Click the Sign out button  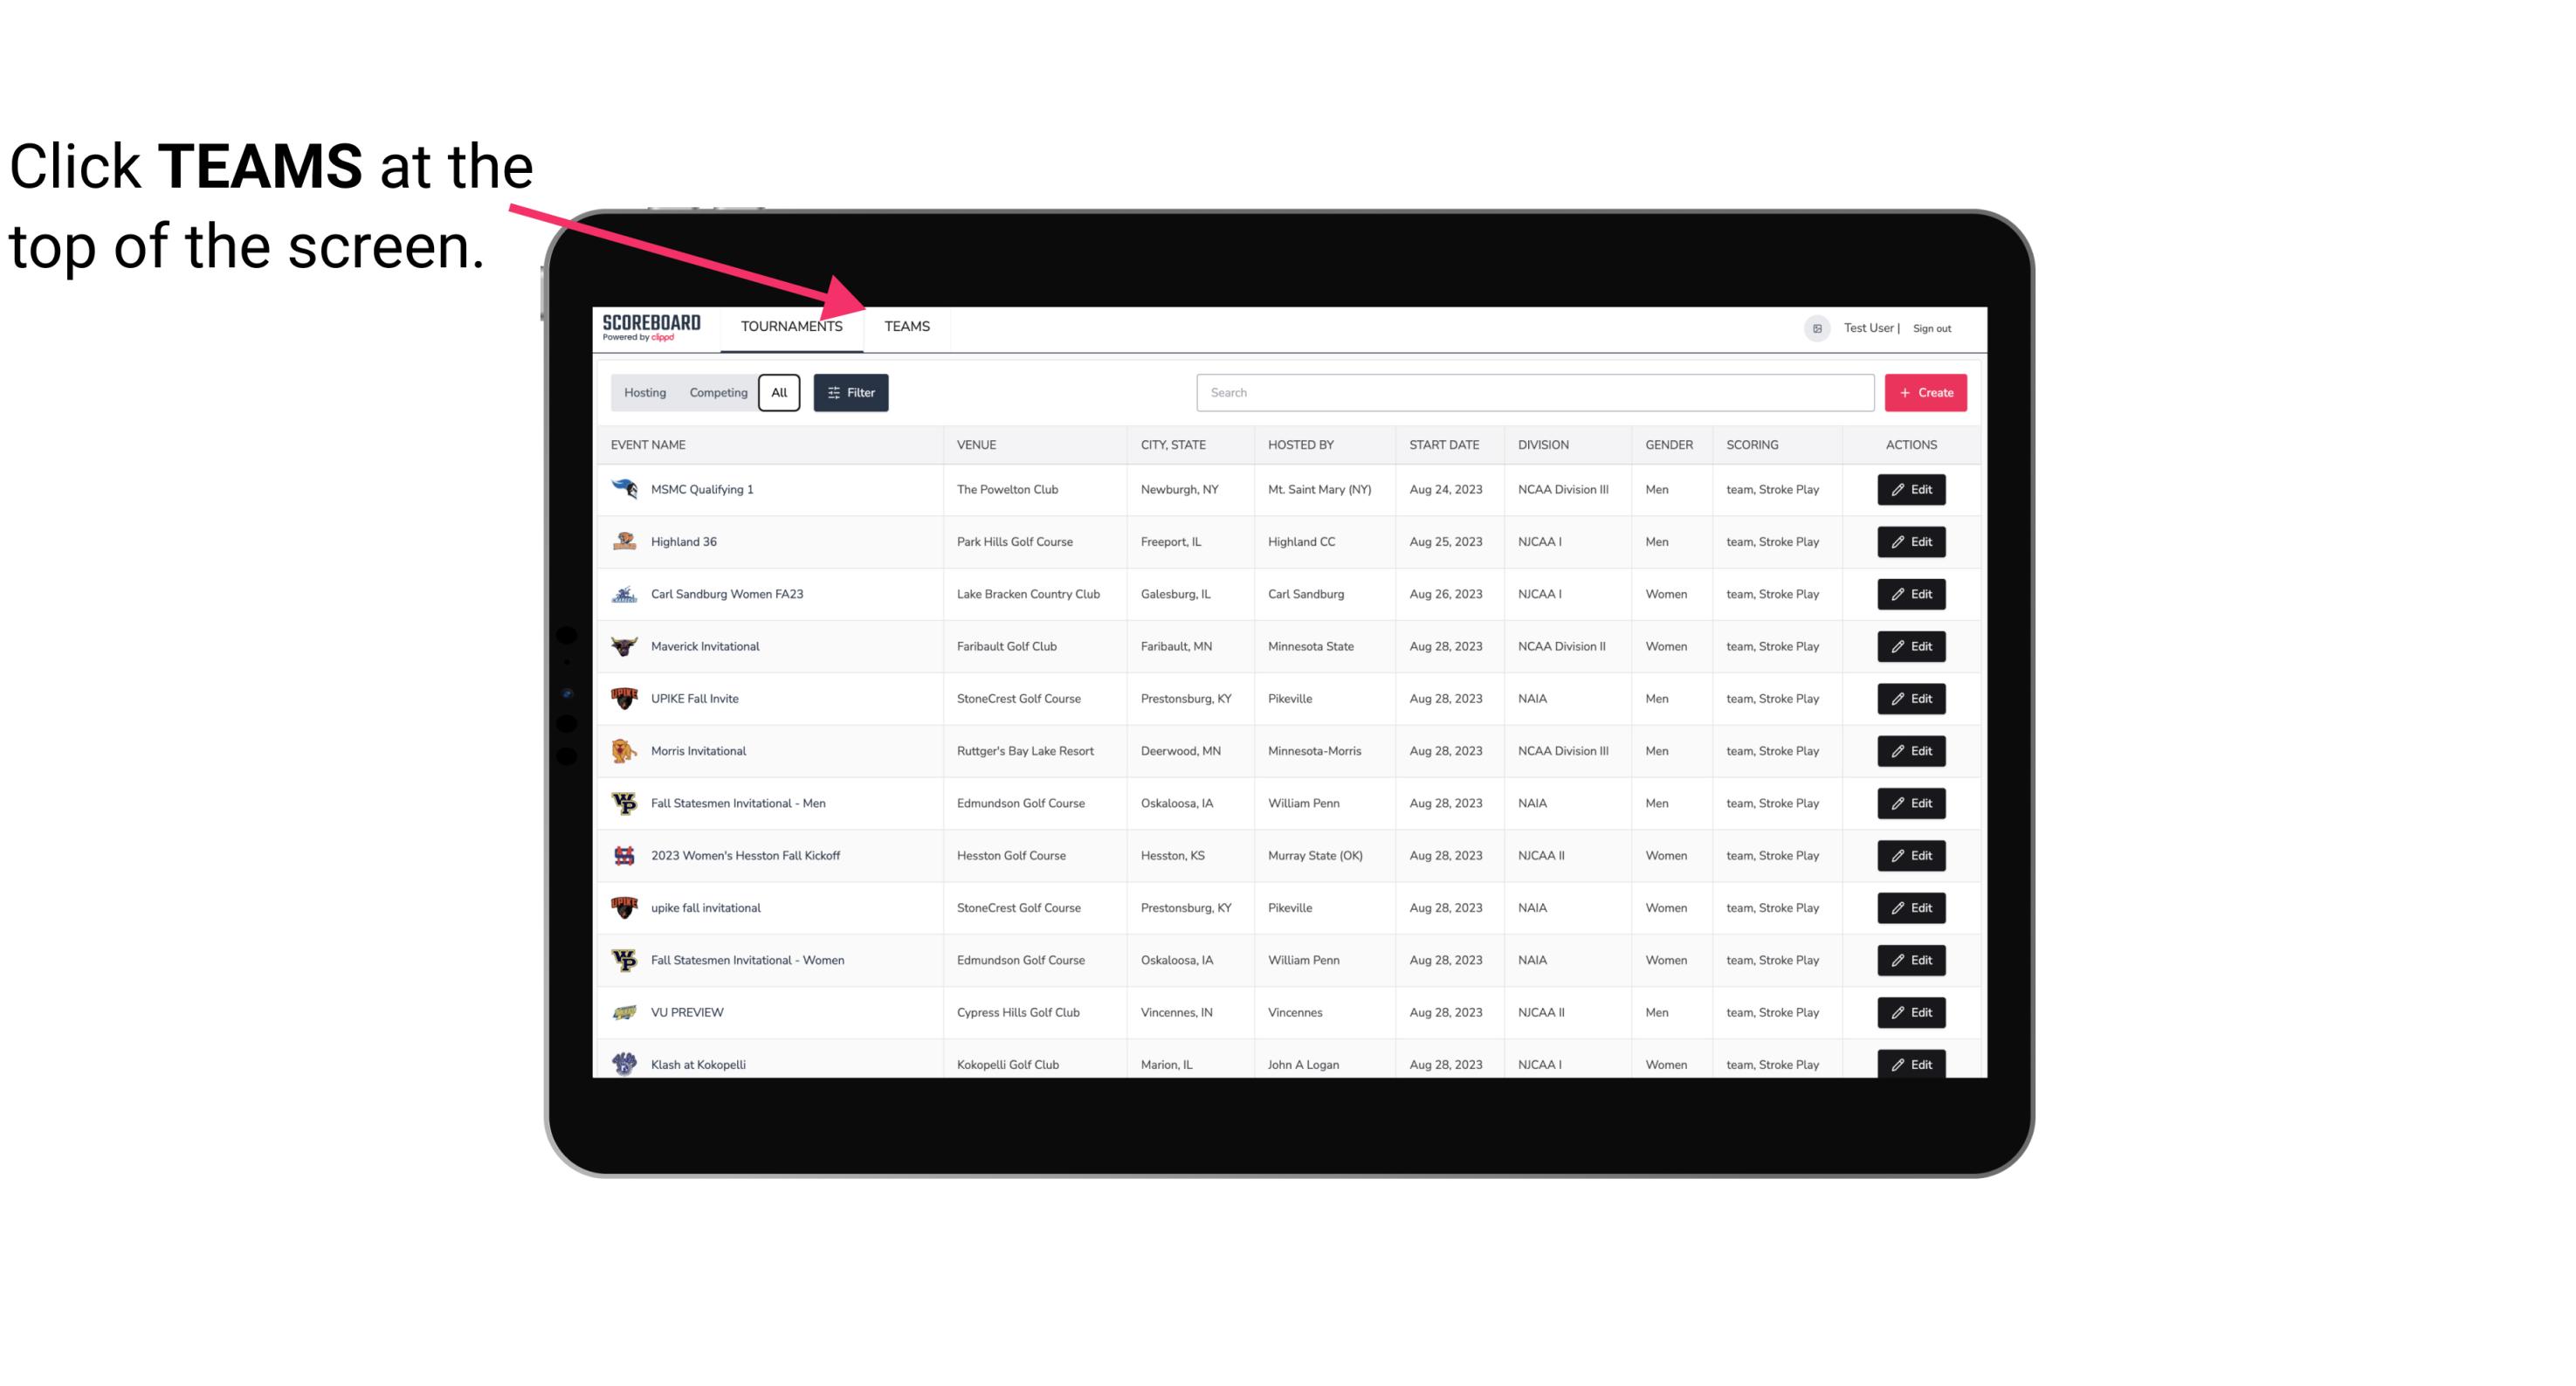1932,326
